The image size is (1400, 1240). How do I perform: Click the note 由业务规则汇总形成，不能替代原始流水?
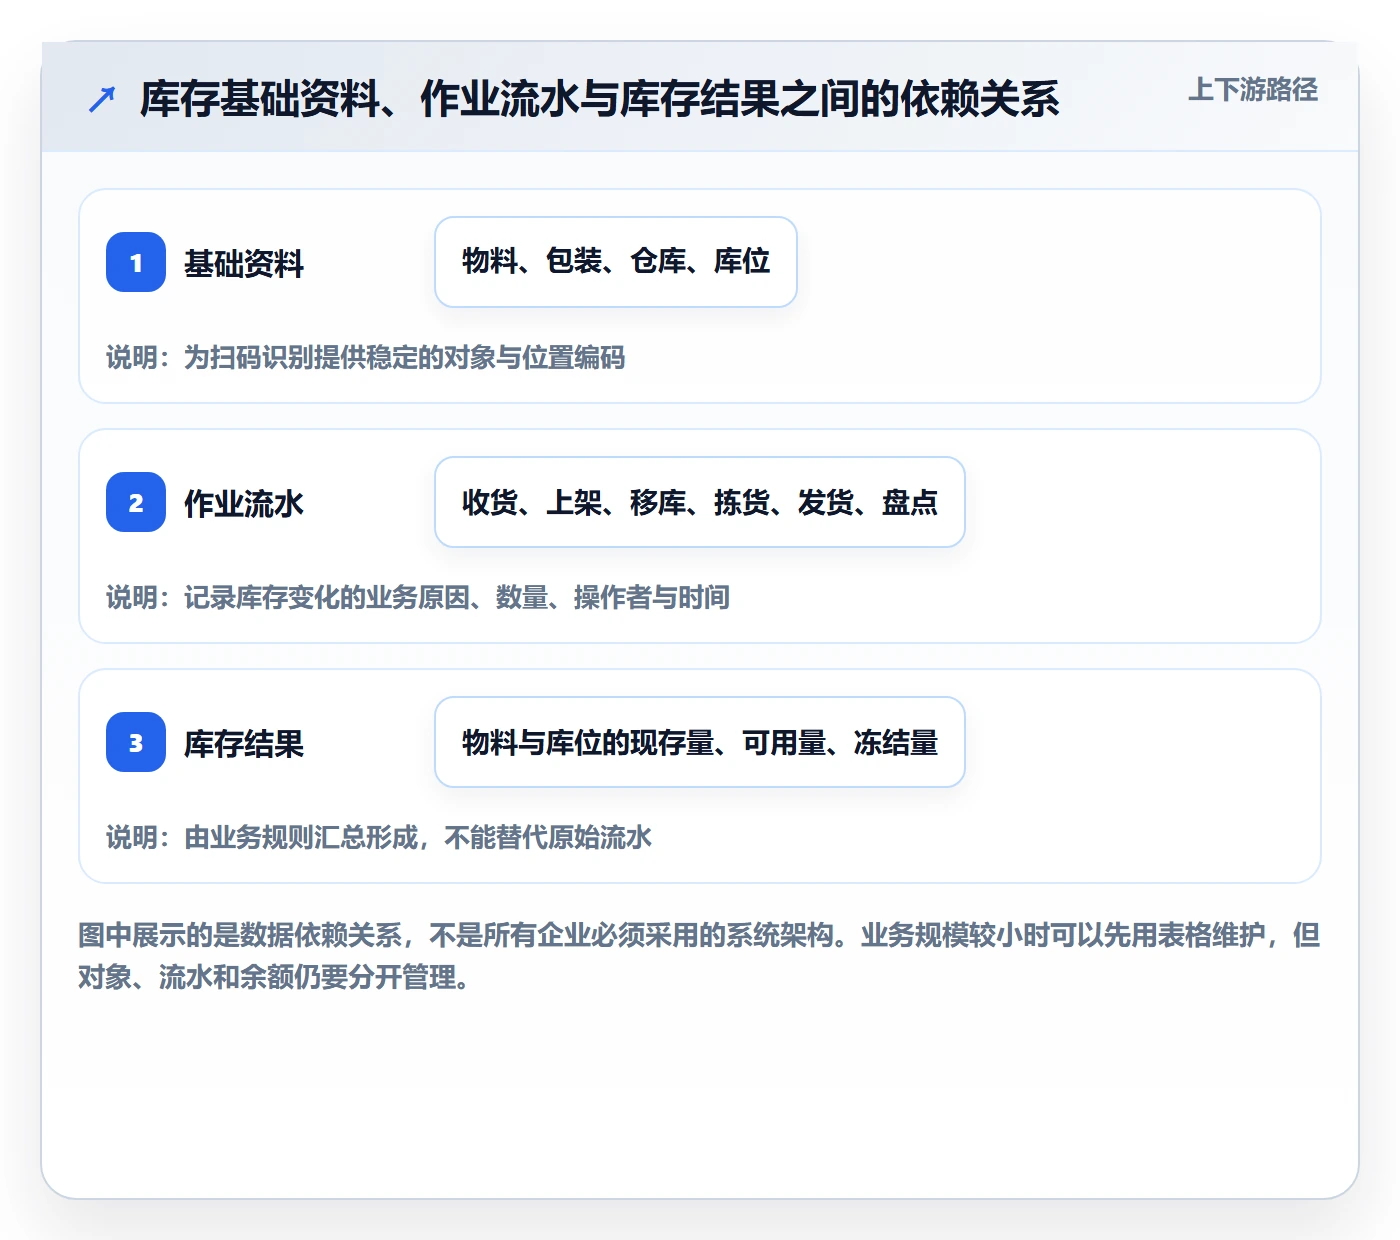(379, 838)
